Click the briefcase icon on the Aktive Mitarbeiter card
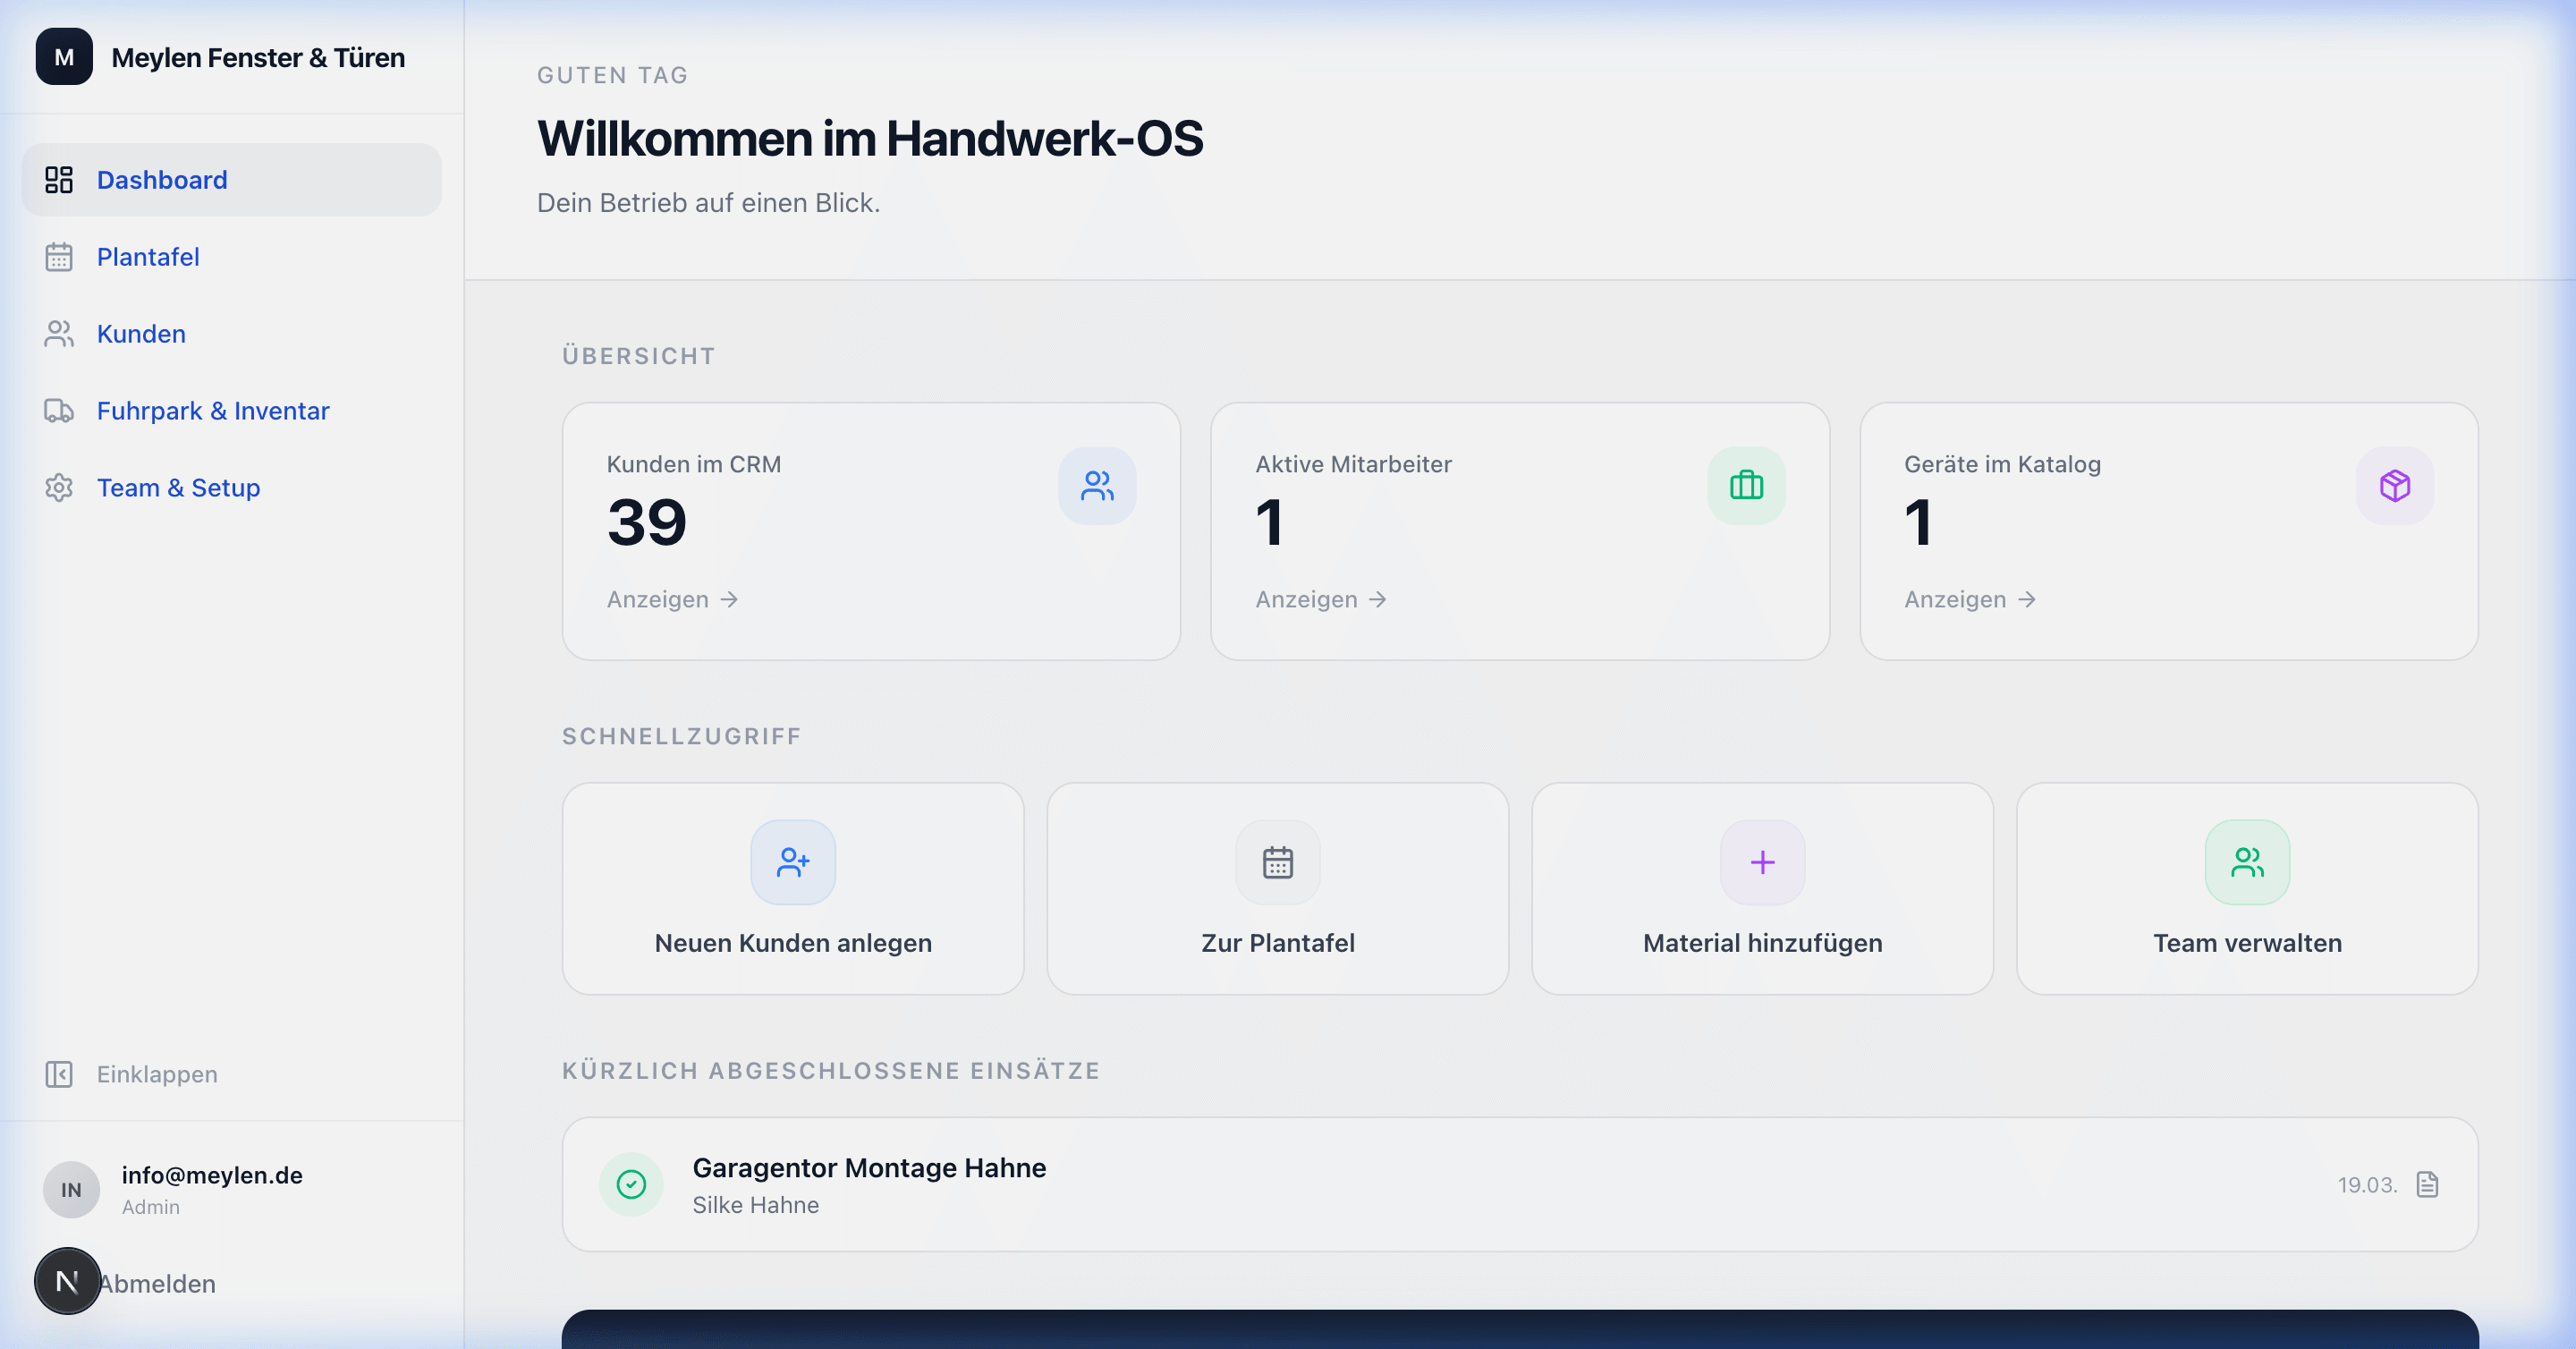The image size is (2576, 1349). coord(1746,486)
